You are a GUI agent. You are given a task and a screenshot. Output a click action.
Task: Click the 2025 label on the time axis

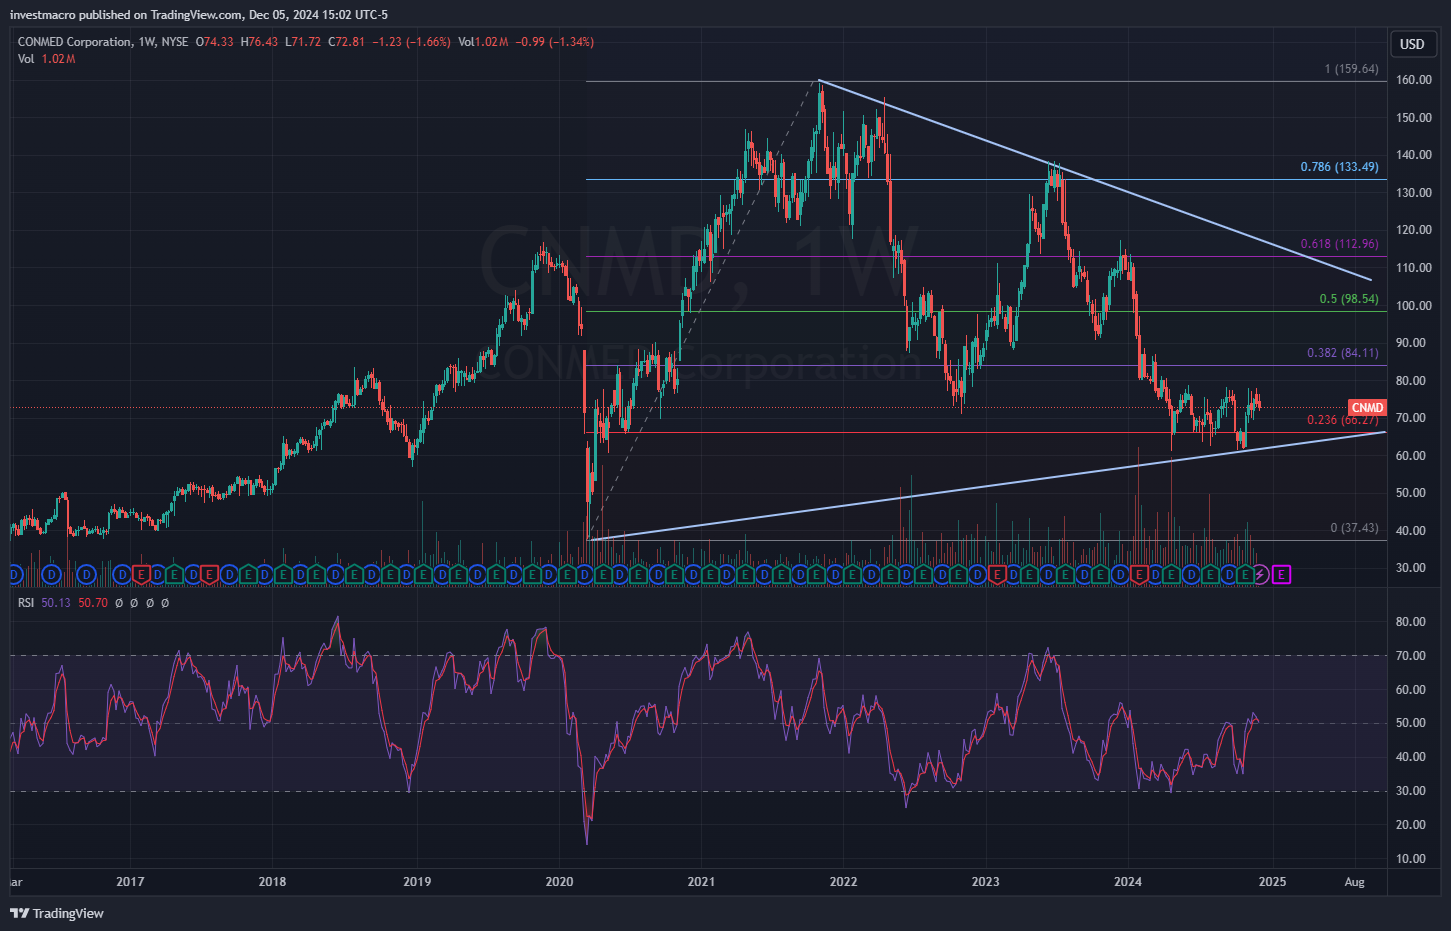point(1272,882)
